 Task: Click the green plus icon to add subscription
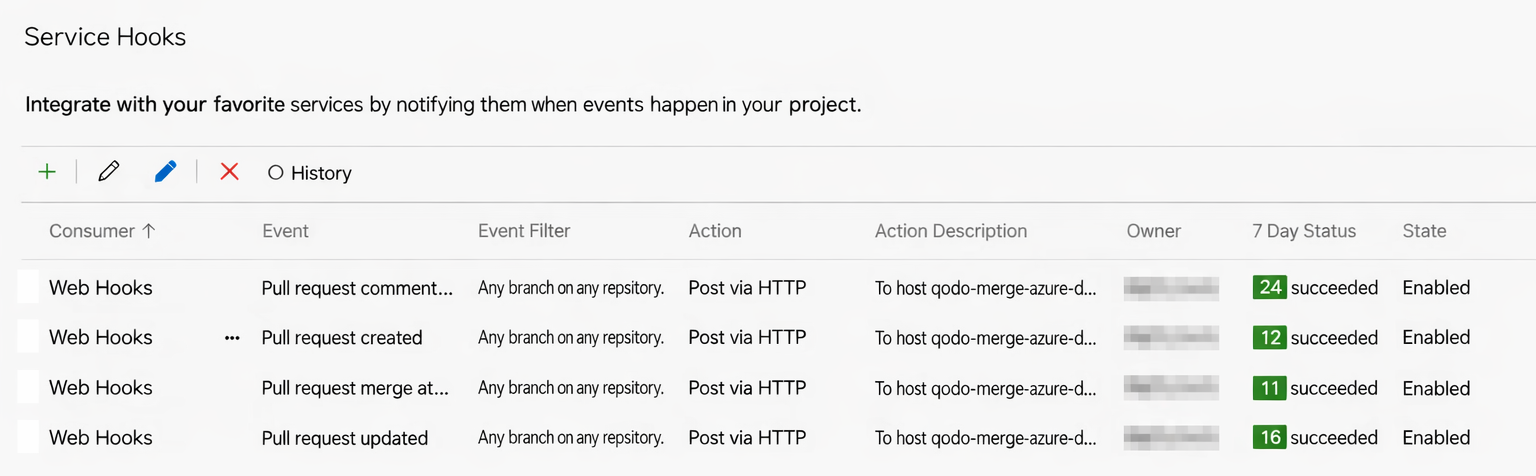click(x=46, y=172)
